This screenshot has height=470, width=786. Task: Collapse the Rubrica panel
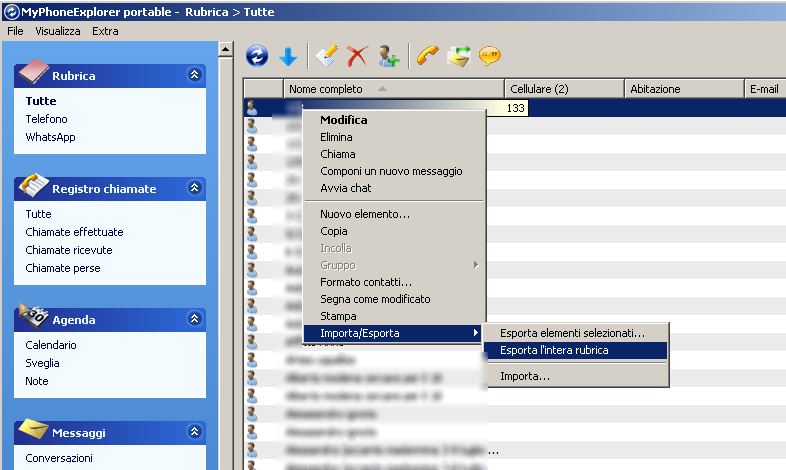[194, 75]
